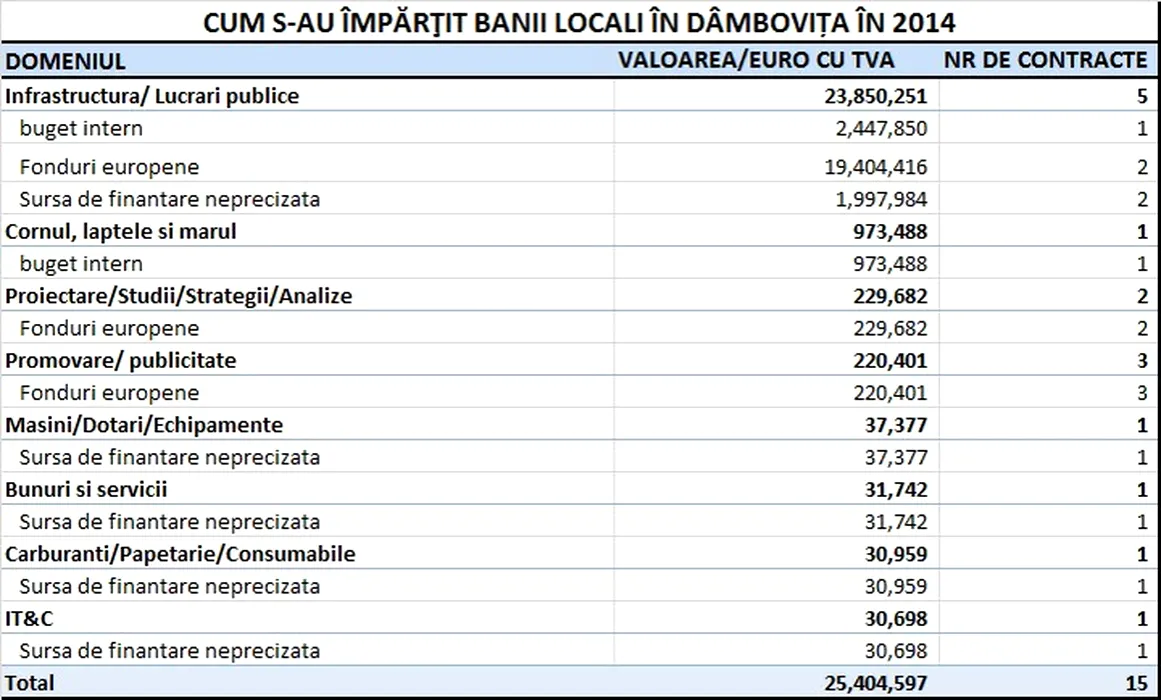Select the Proiectare/Studii/Strategii/Analize row label

pyautogui.click(x=179, y=296)
